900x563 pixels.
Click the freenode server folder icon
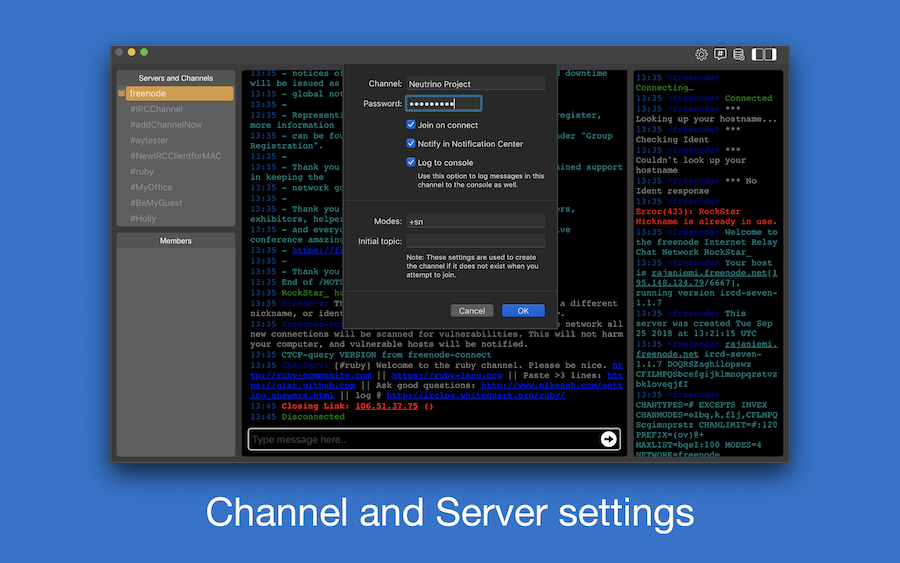(x=122, y=93)
